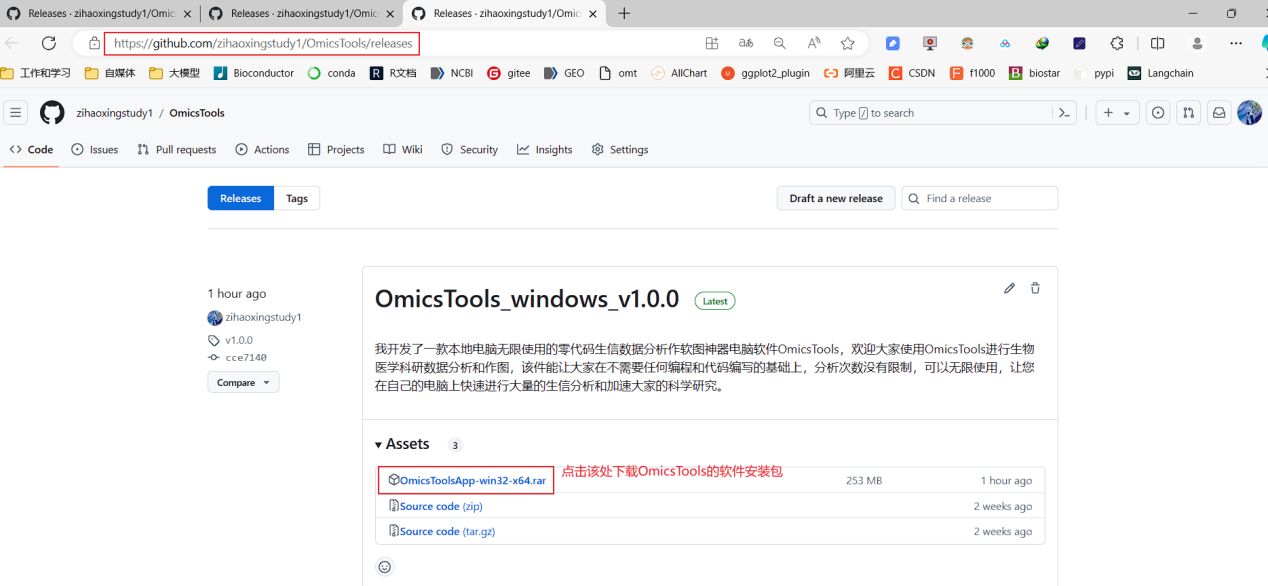Click the Find a release search field
The image size is (1268, 586).
tap(980, 198)
